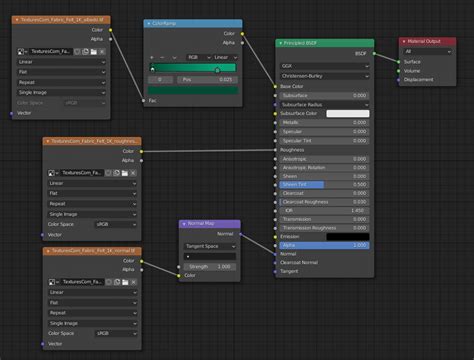Click the Transmission slider in Principled BSDF
Viewport: 474px width, 360px height.
point(324,219)
